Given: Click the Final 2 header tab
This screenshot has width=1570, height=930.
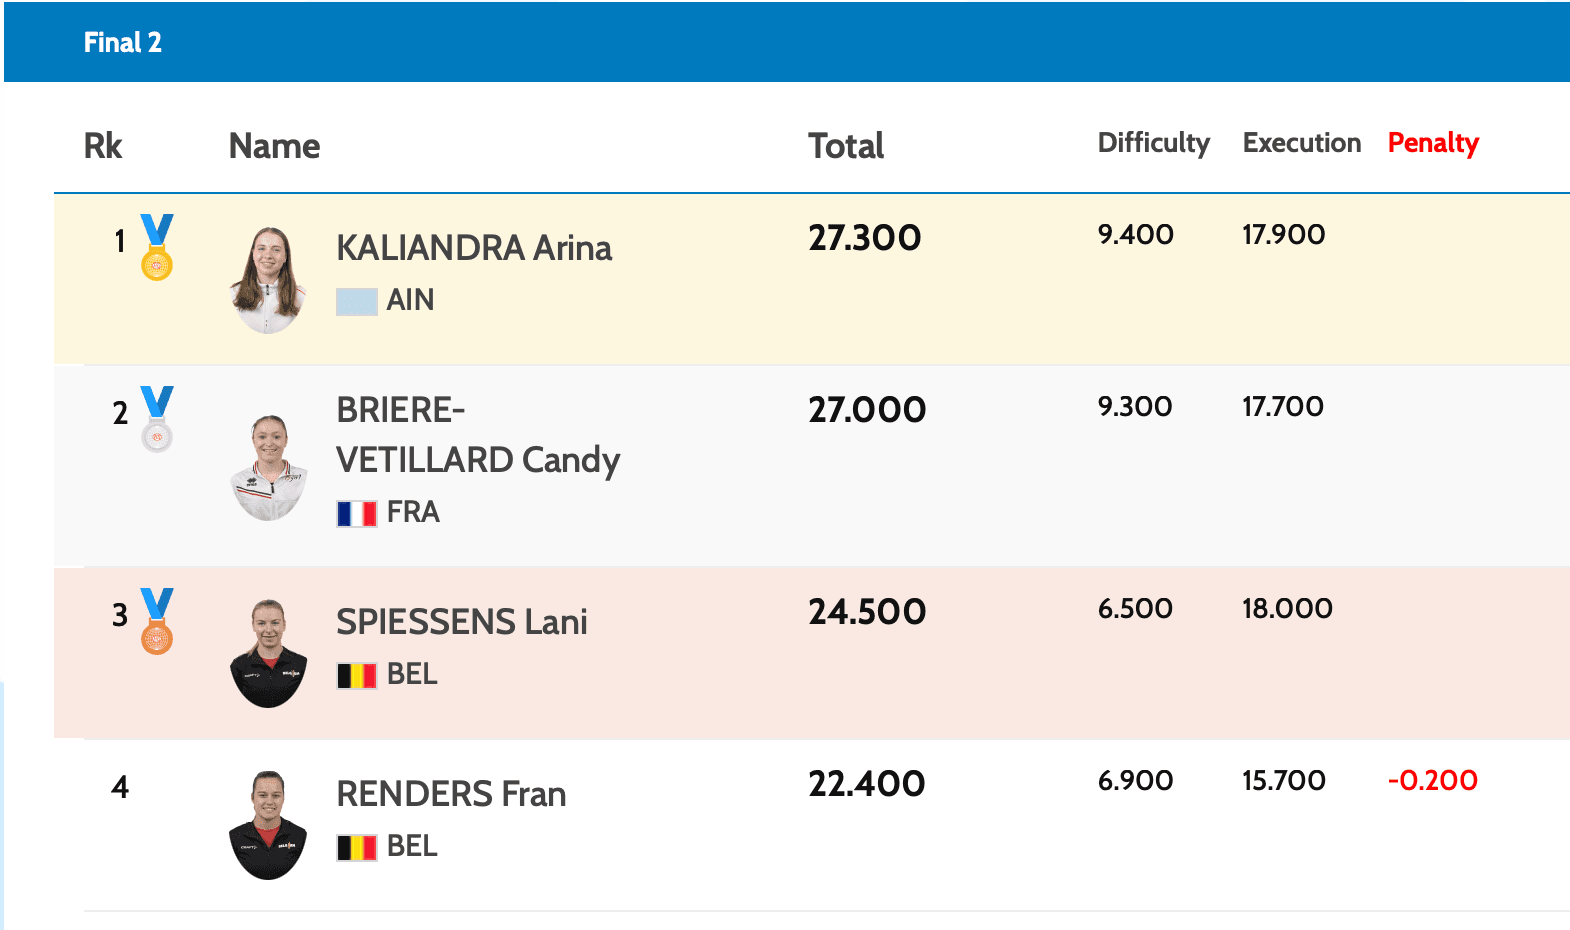Looking at the screenshot, I should [122, 42].
